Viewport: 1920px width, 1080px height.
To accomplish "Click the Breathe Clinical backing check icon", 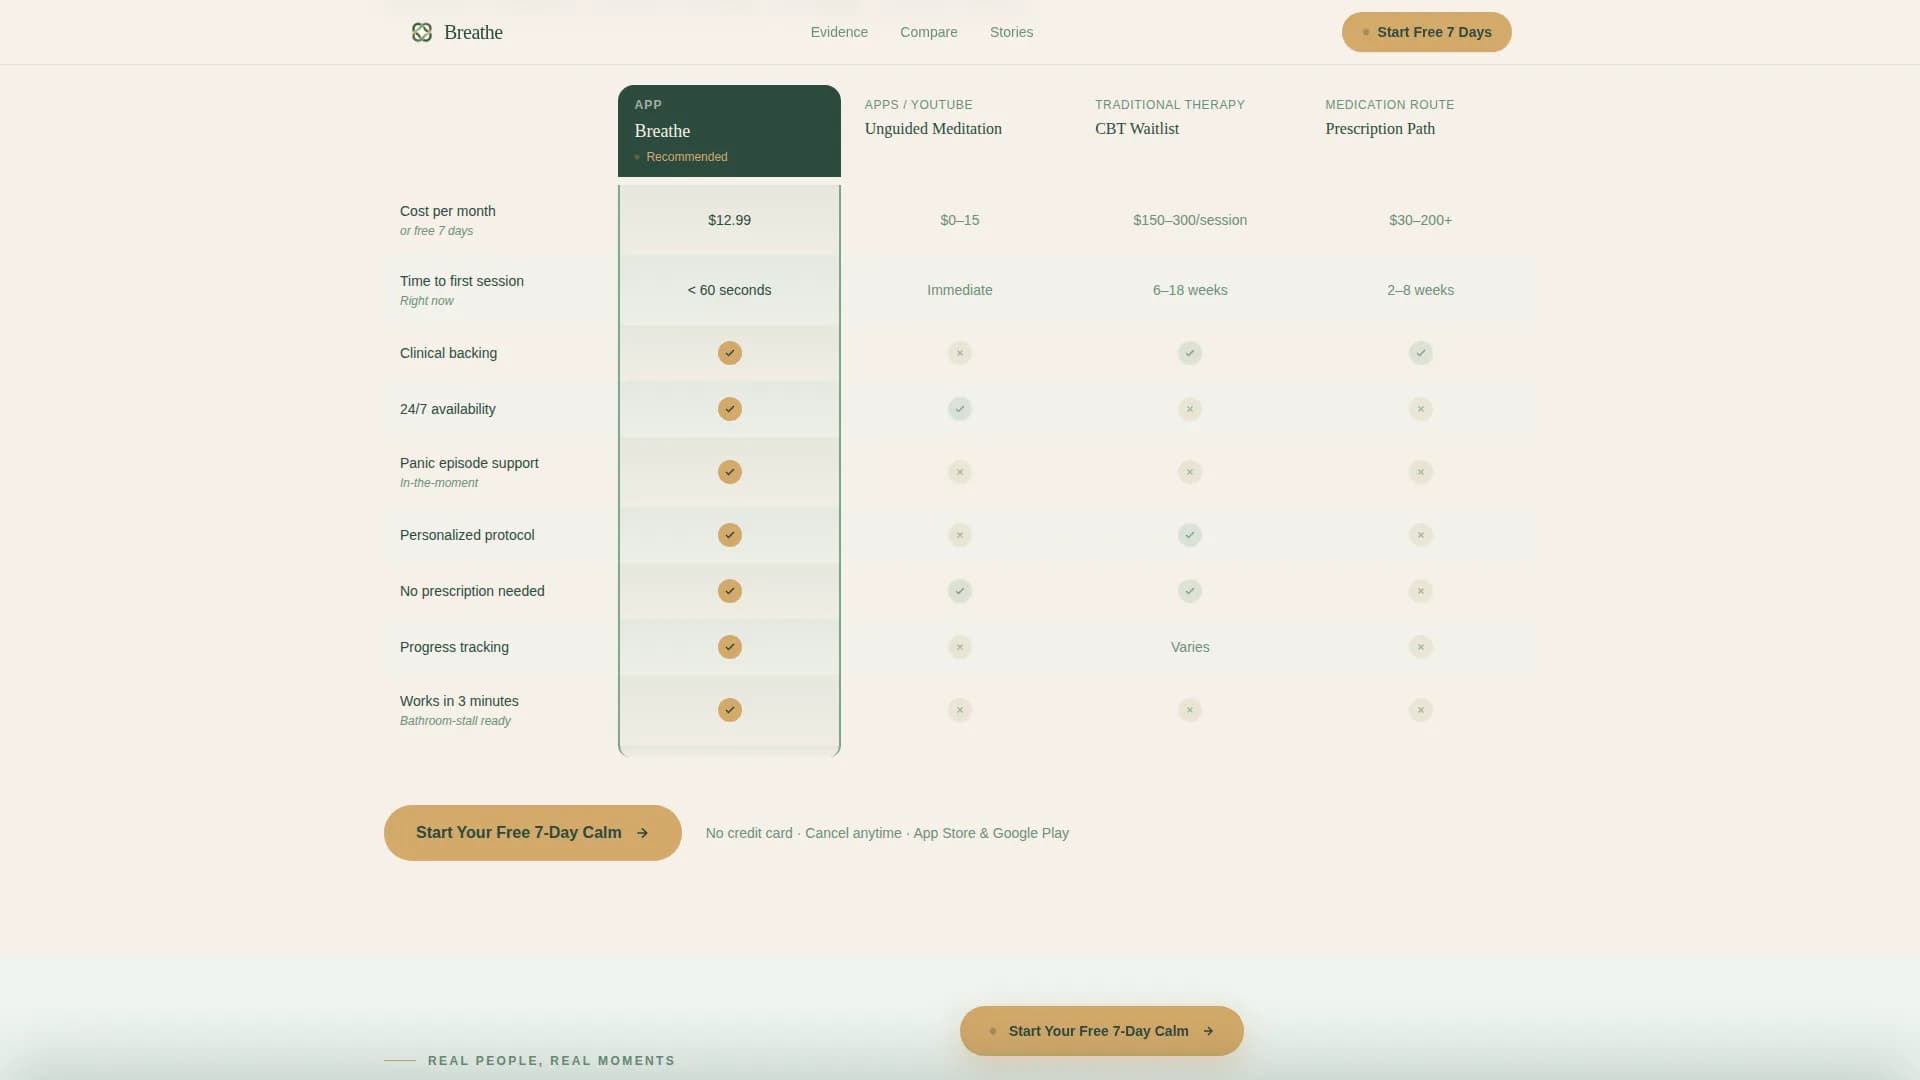I will coord(729,353).
